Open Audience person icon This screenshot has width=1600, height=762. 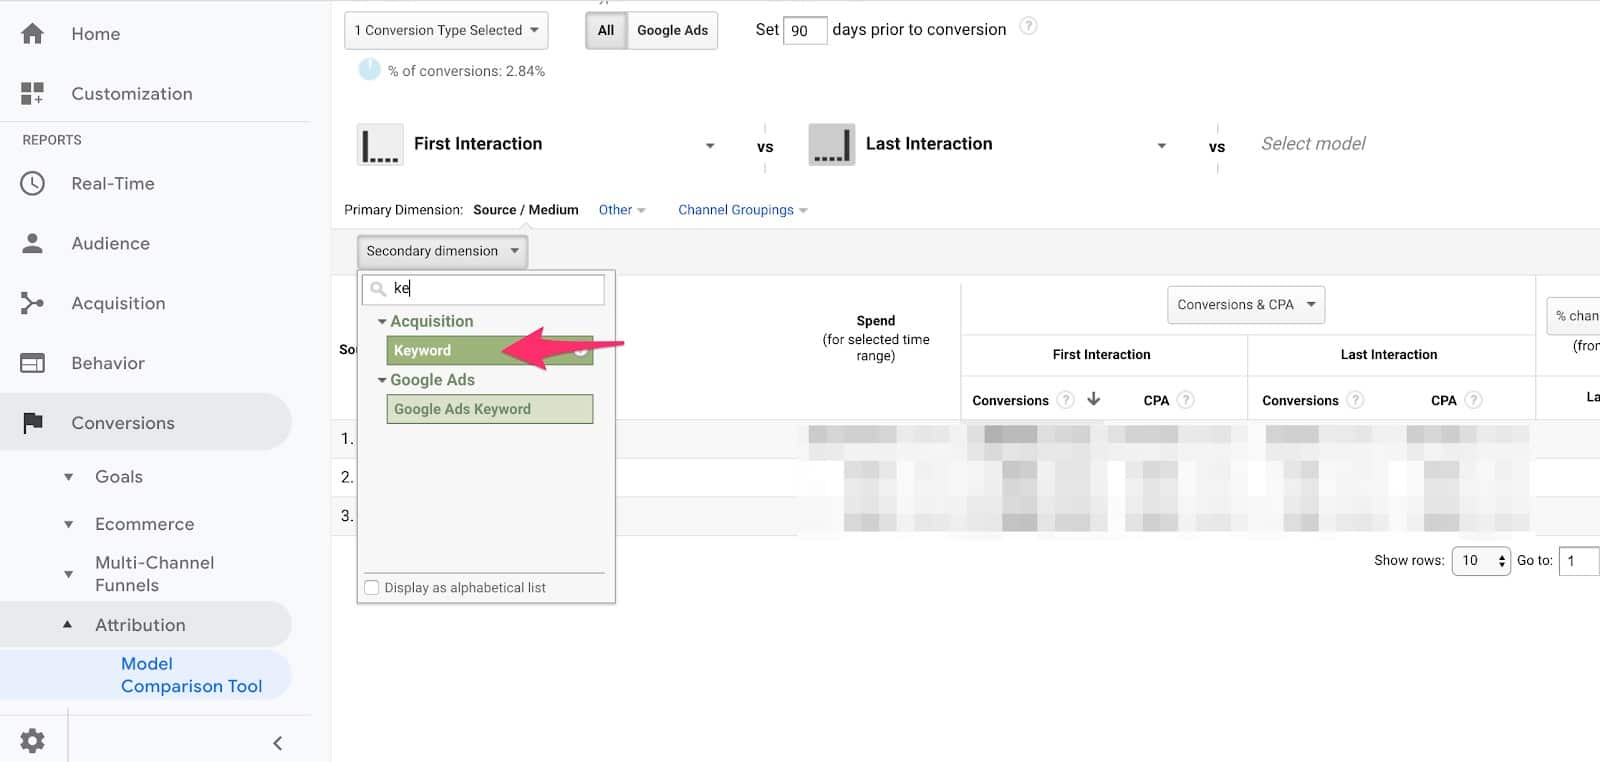pyautogui.click(x=32, y=244)
